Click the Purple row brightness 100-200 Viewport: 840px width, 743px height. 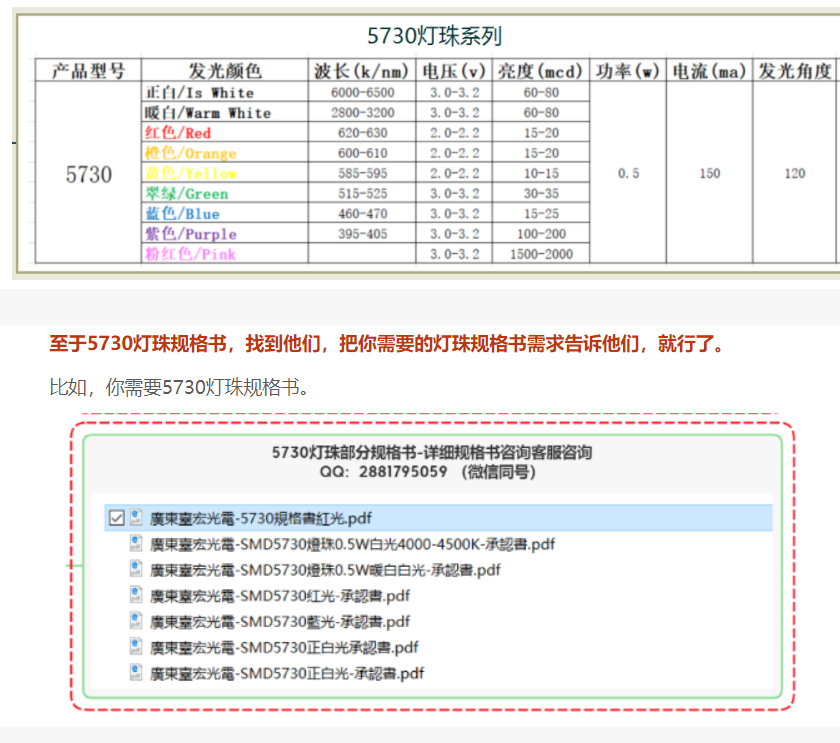click(541, 234)
